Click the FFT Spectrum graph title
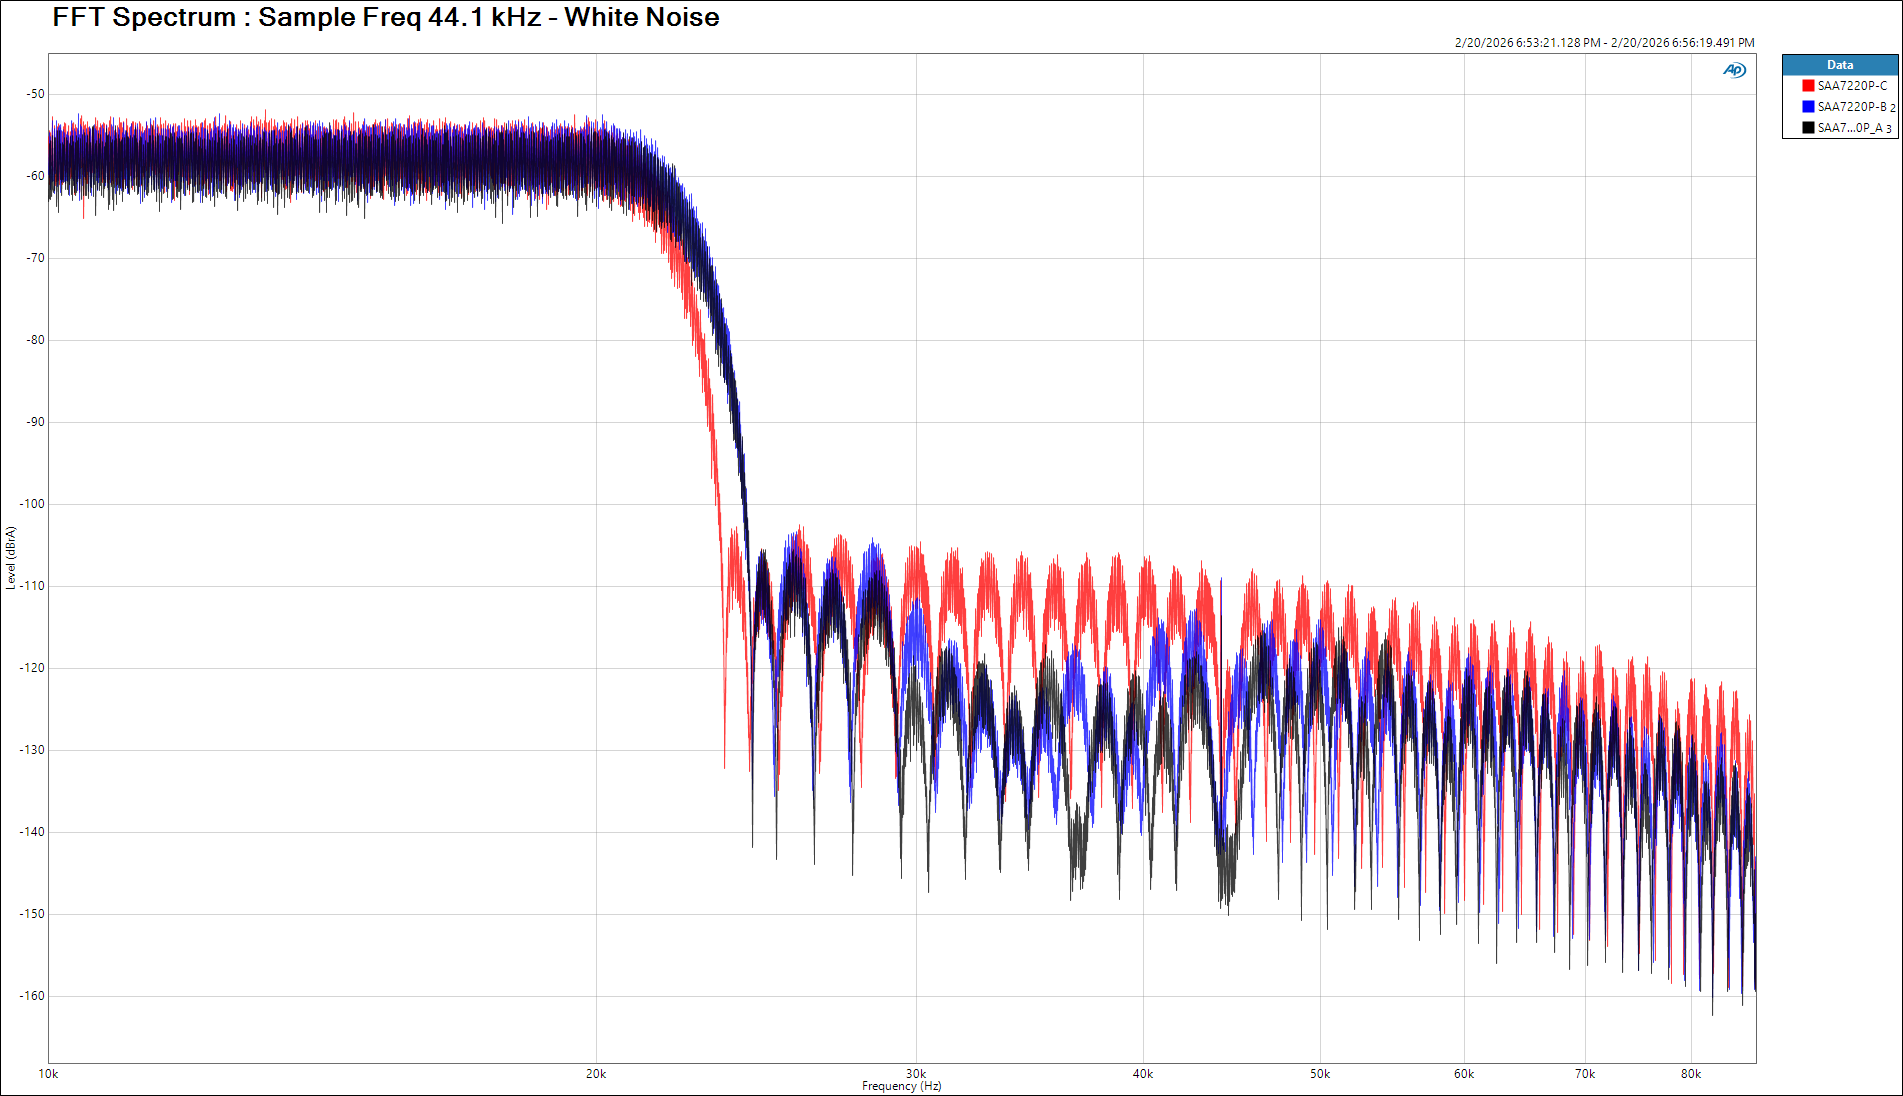The image size is (1903, 1096). tap(385, 18)
